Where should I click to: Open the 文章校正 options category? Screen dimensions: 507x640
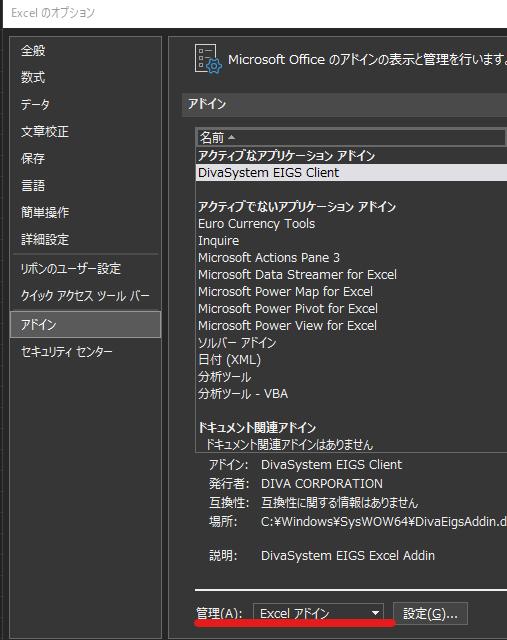85,131
